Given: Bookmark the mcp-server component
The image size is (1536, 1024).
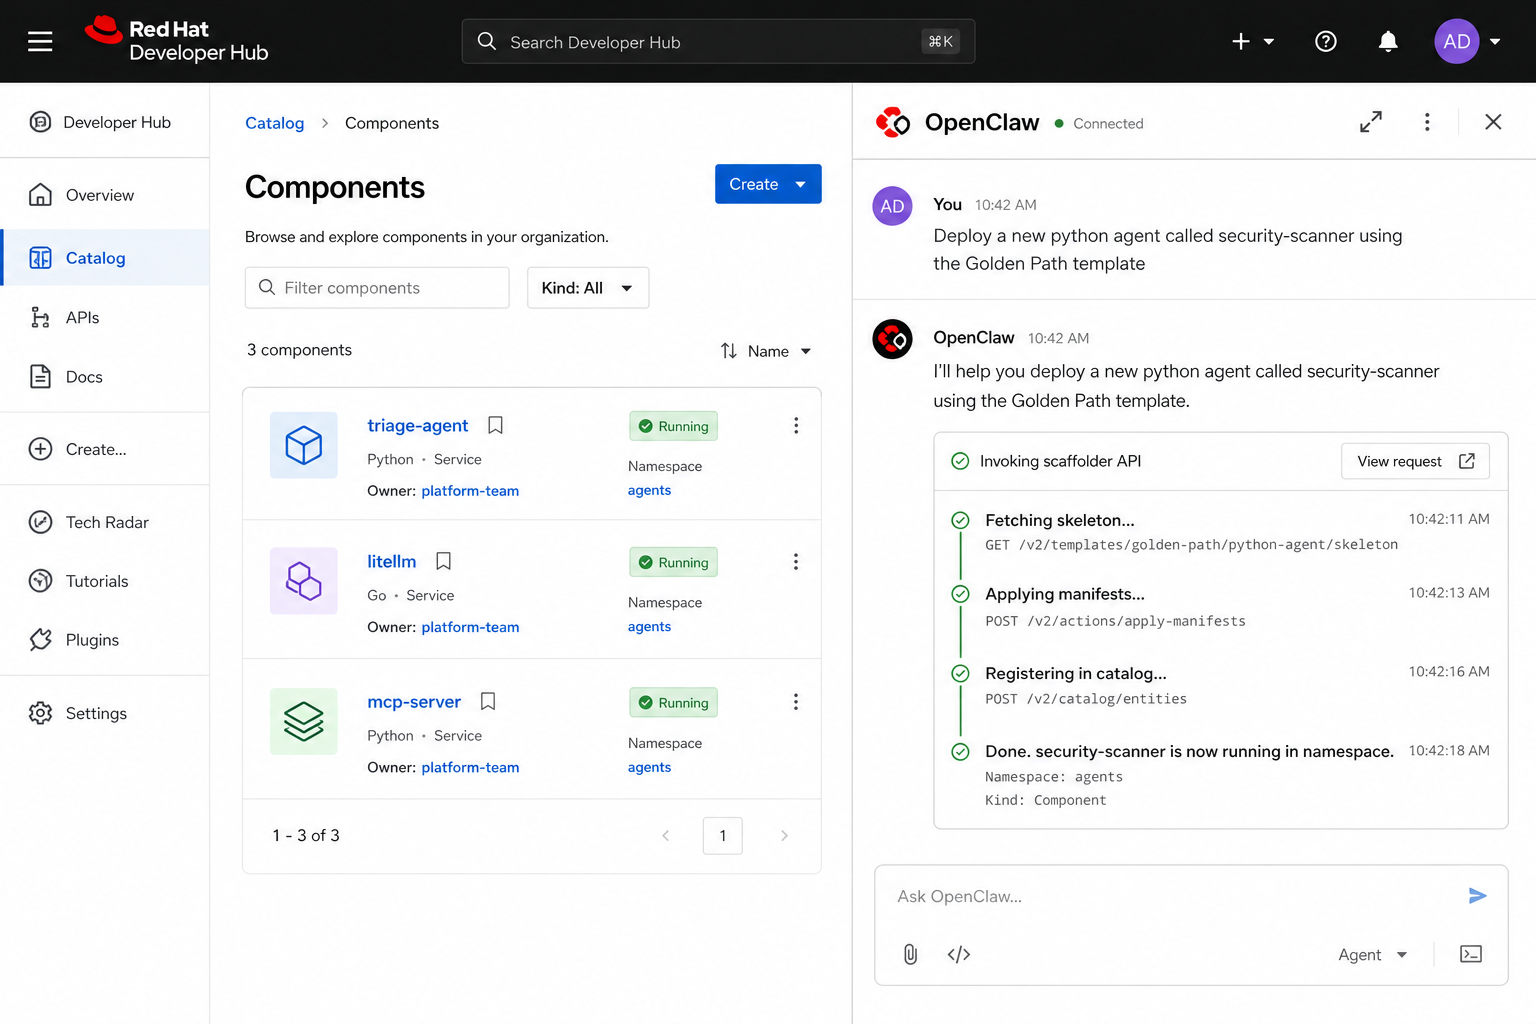Looking at the screenshot, I should coord(488,701).
